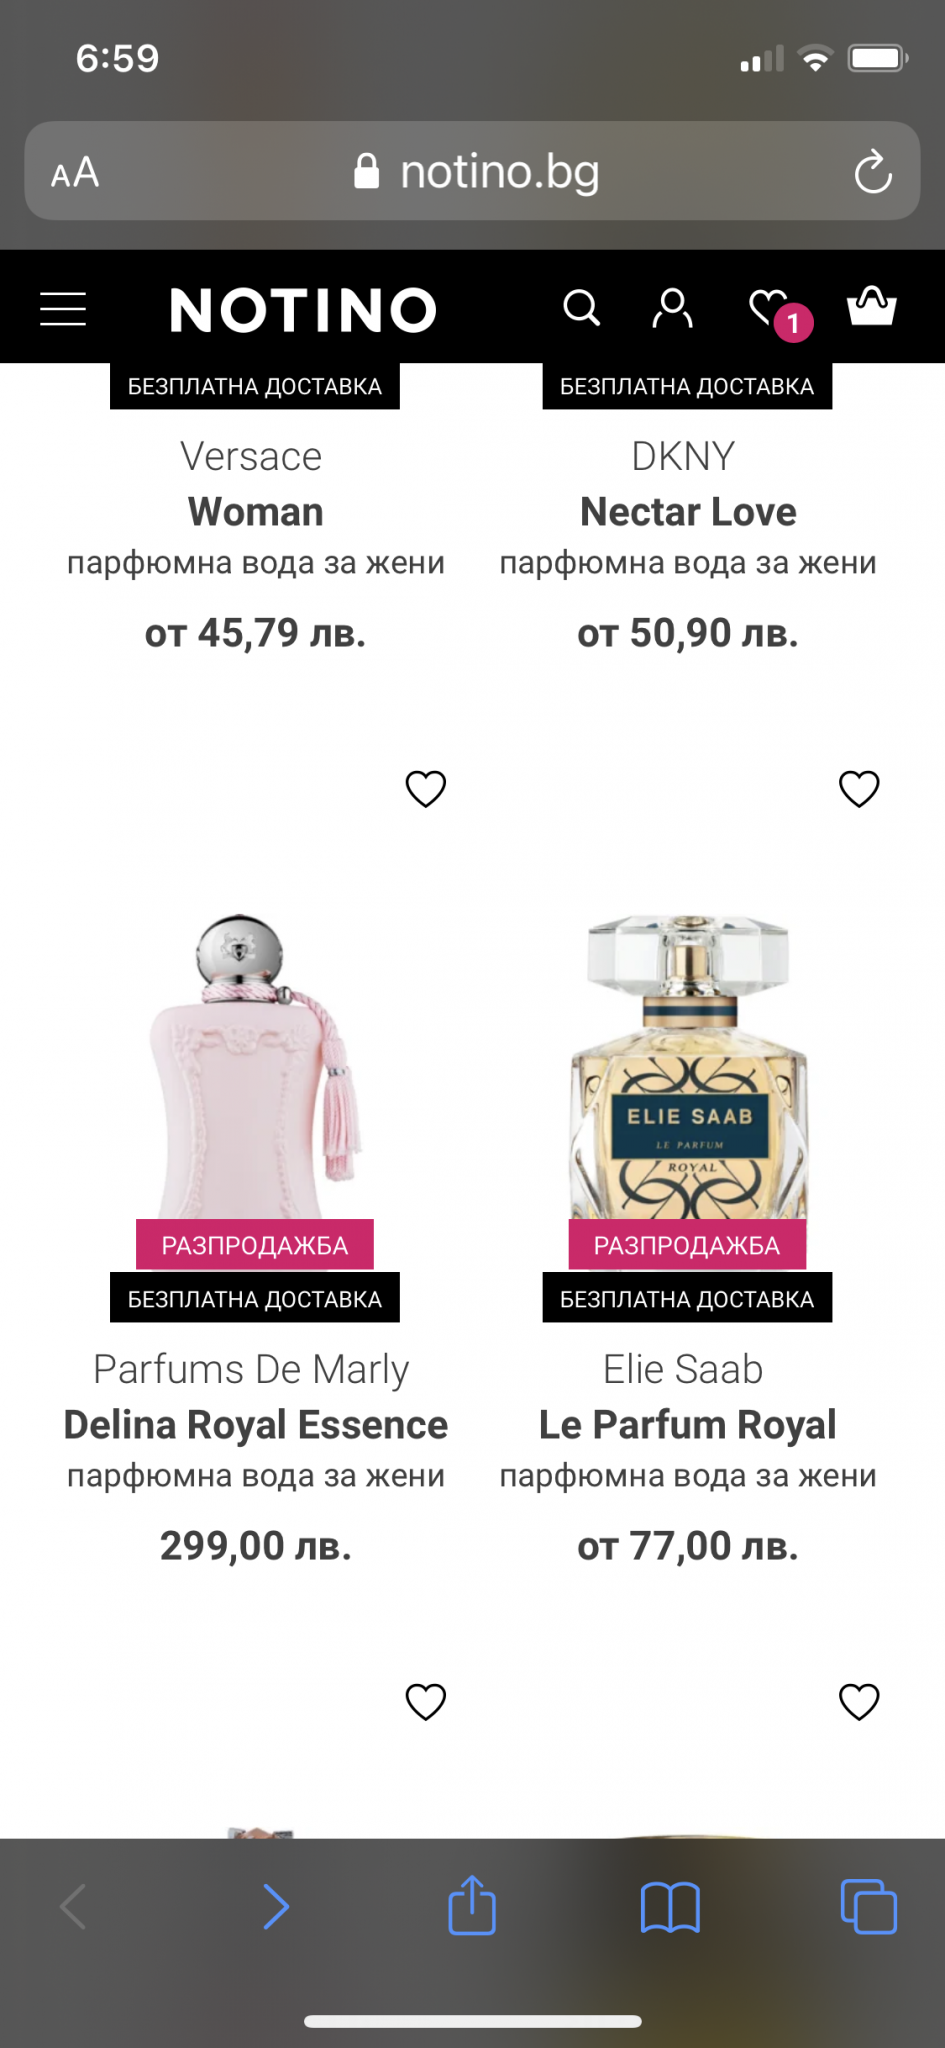Tap the search magnifier icon

(x=581, y=308)
